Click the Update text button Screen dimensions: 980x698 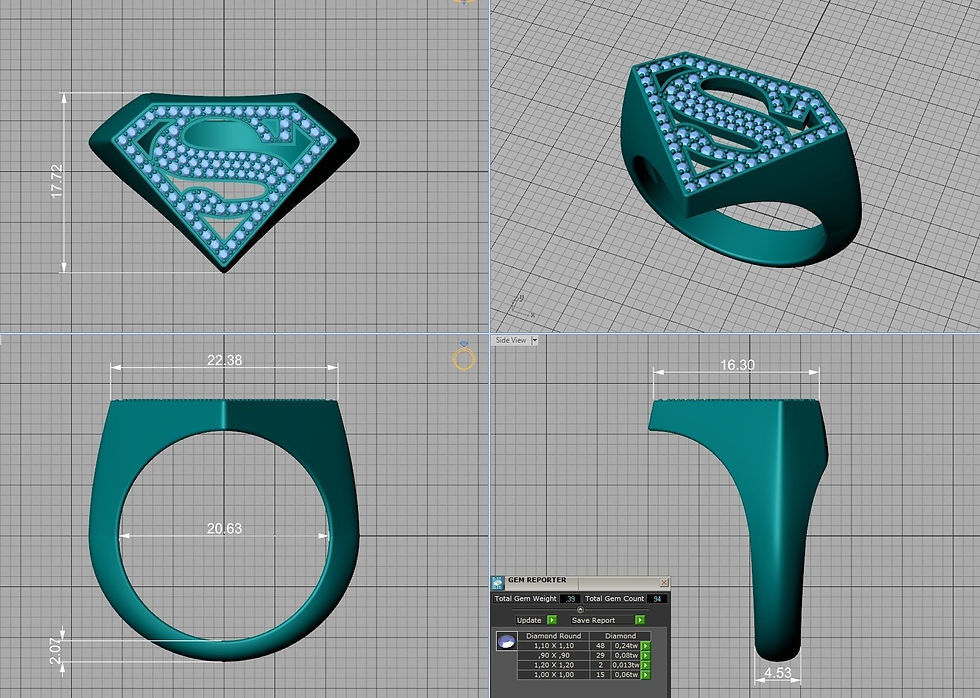(x=529, y=620)
